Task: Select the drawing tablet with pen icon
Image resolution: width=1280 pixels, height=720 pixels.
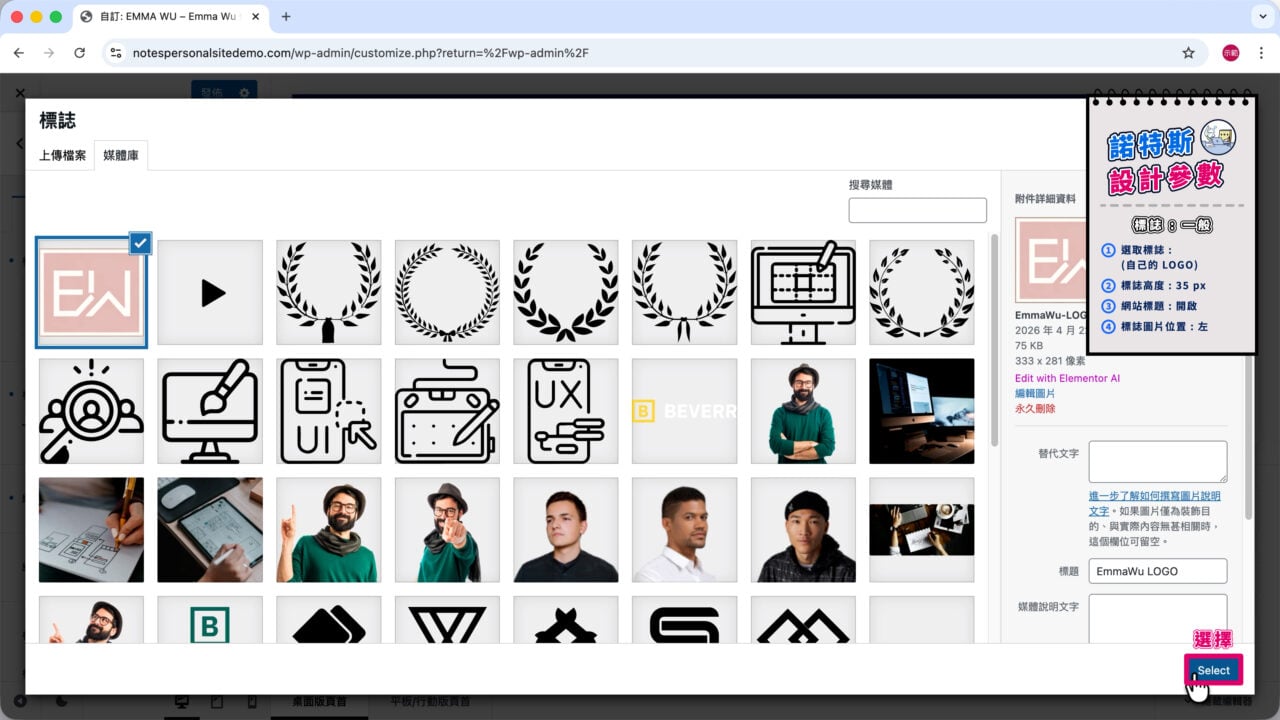Action: (x=447, y=411)
